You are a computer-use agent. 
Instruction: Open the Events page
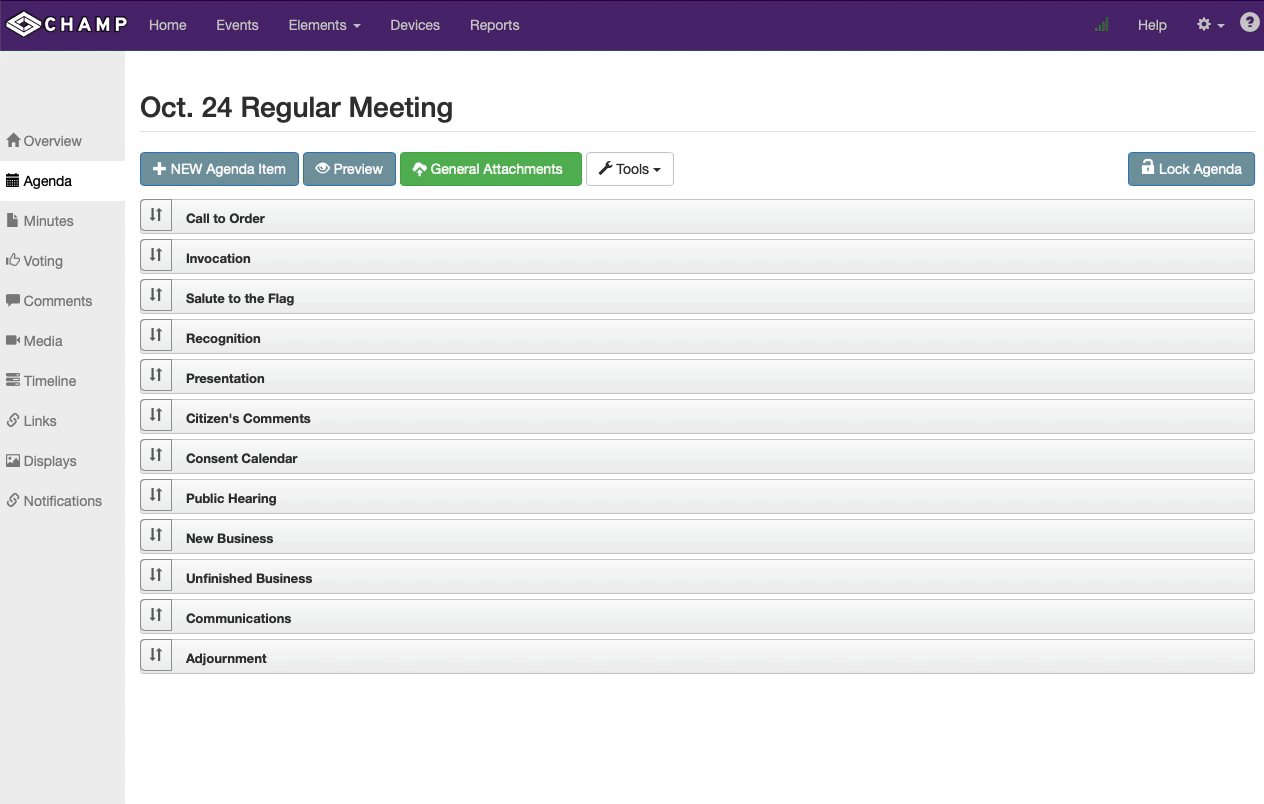(237, 25)
